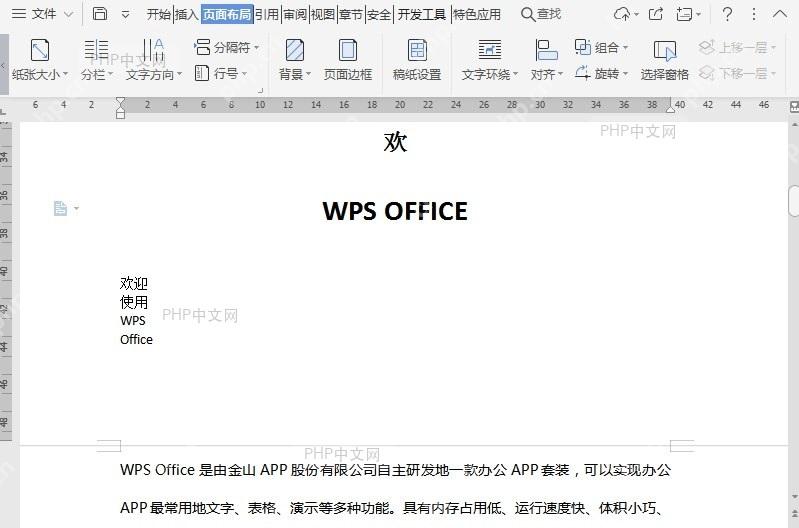Image resolution: width=799 pixels, height=528 pixels.
Task: Click the save document icon
Action: (100, 14)
